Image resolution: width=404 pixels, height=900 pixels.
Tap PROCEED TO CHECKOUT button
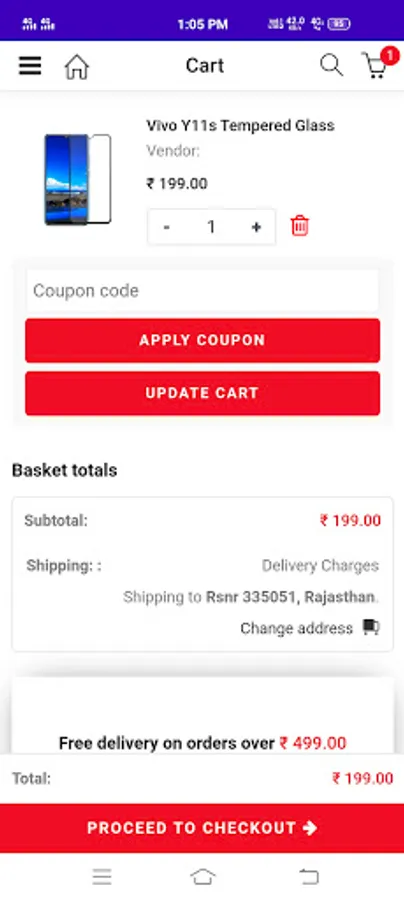pos(202,828)
